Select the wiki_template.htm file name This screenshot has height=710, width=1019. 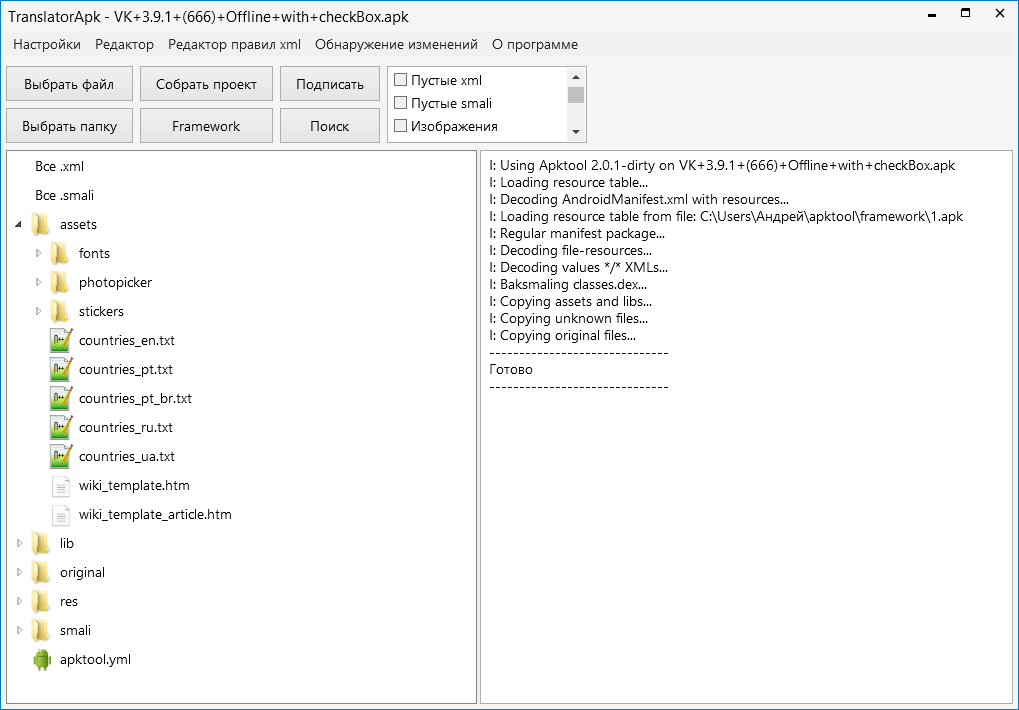134,485
